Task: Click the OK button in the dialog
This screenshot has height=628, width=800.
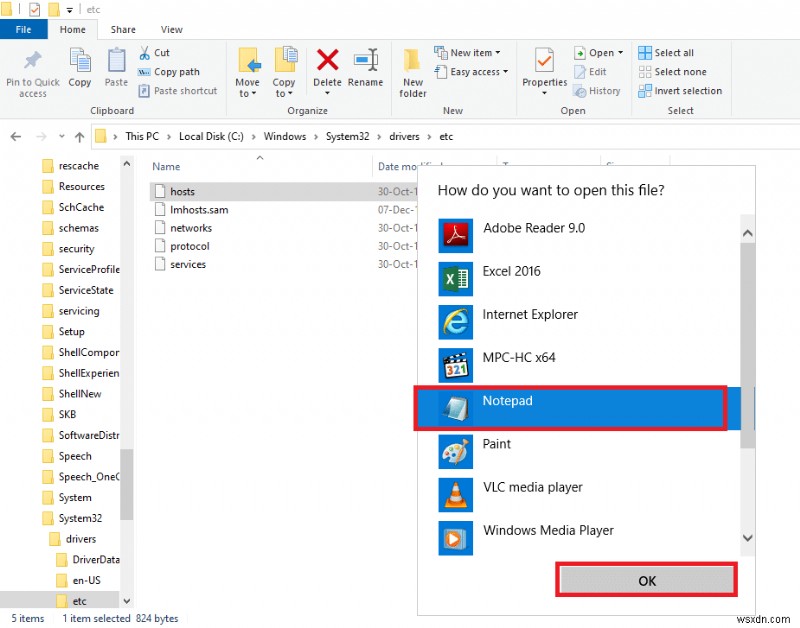Action: [646, 581]
